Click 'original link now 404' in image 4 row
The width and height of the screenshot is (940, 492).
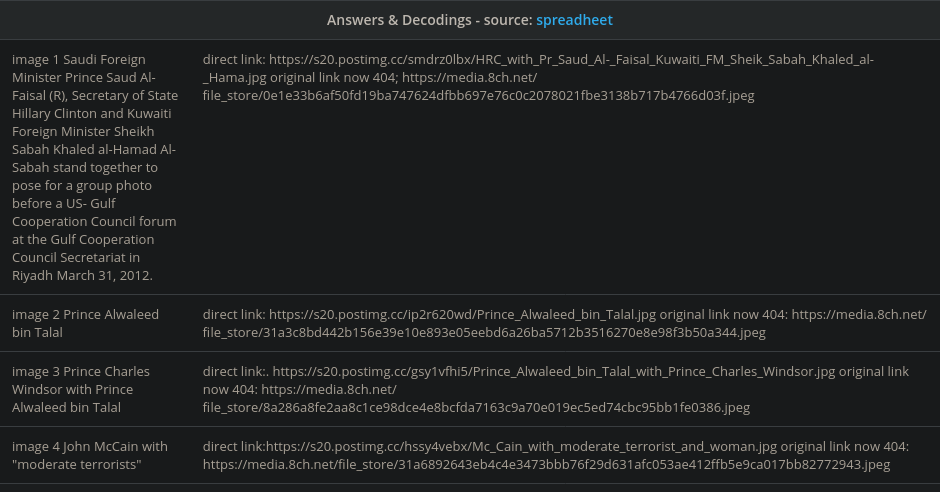click(x=850, y=447)
